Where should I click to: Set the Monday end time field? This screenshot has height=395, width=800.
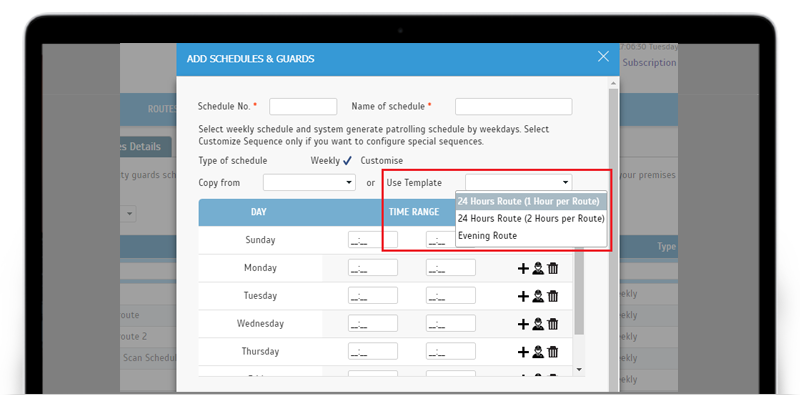point(451,268)
